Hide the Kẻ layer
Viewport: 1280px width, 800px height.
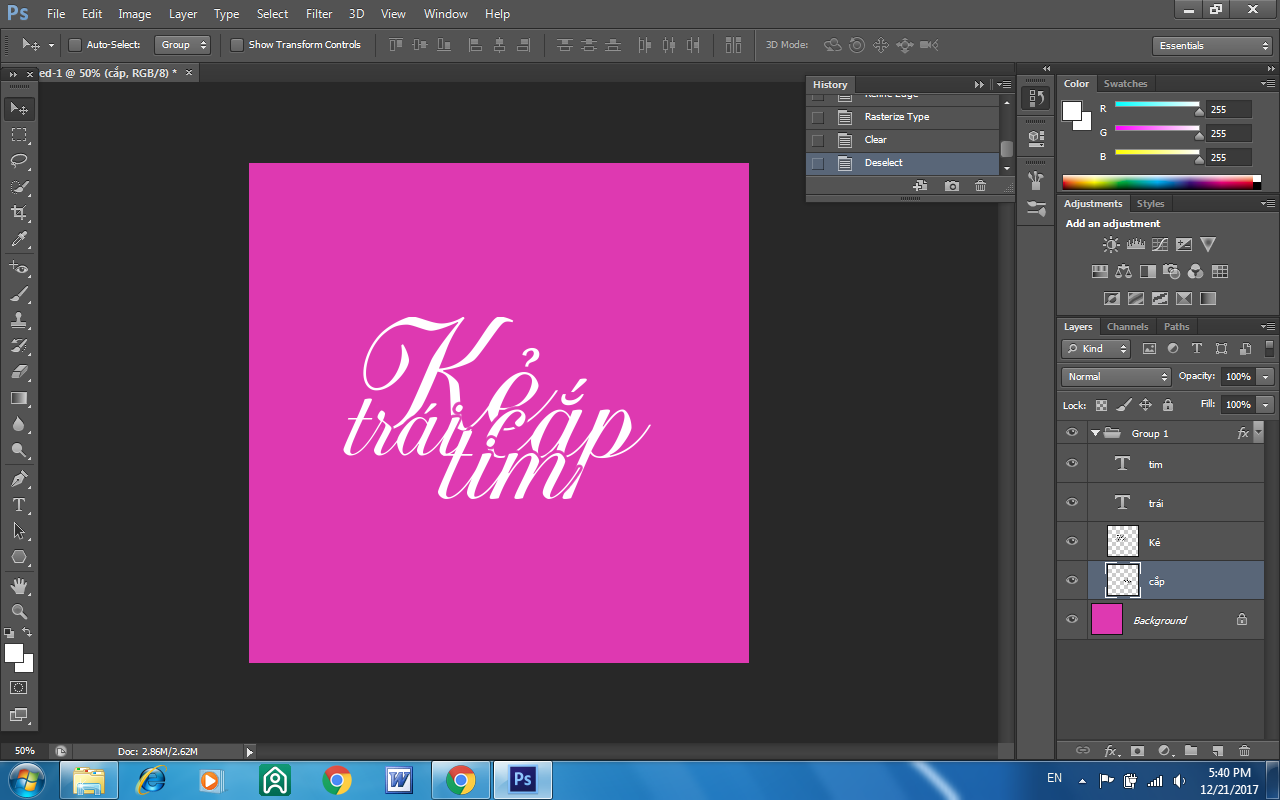1072,541
